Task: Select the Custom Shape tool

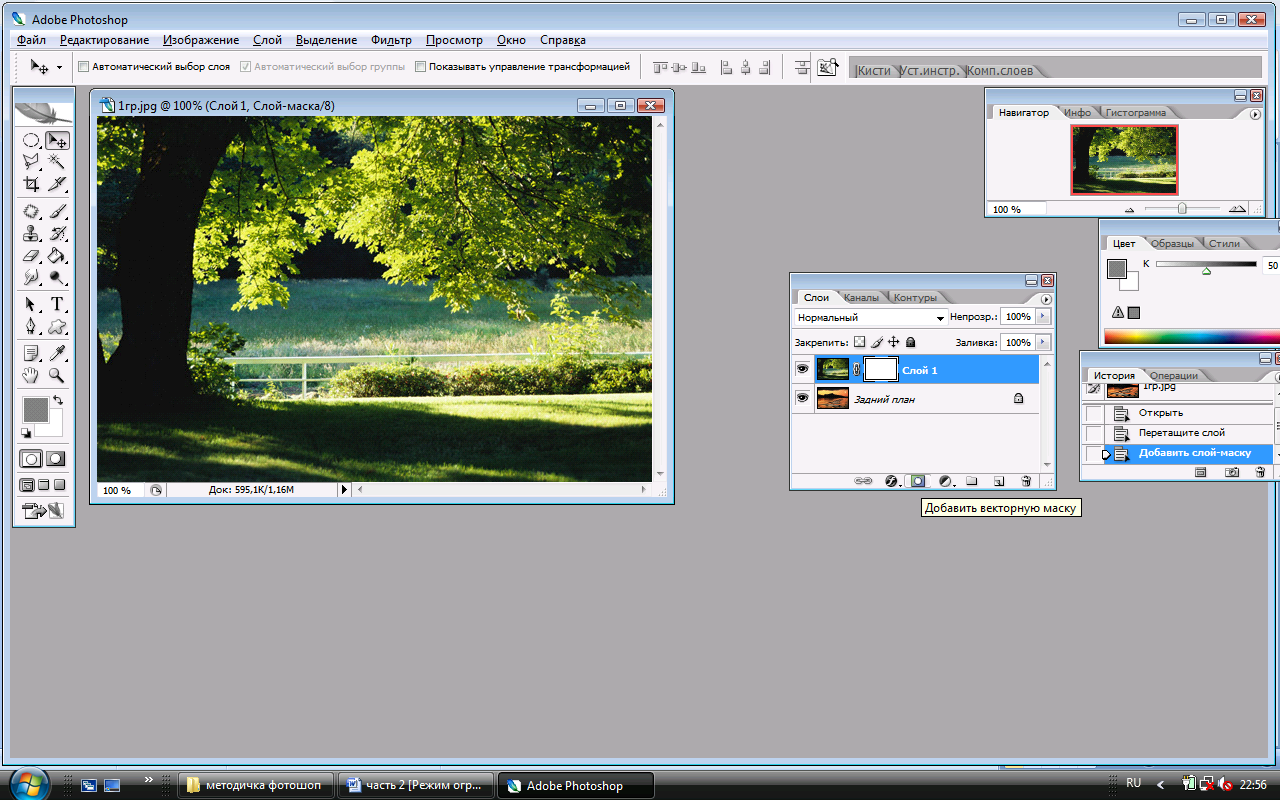Action: (57, 326)
